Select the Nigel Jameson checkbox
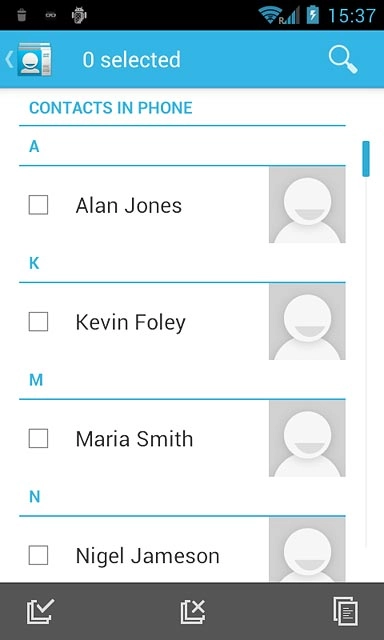384x640 pixels. [38, 555]
